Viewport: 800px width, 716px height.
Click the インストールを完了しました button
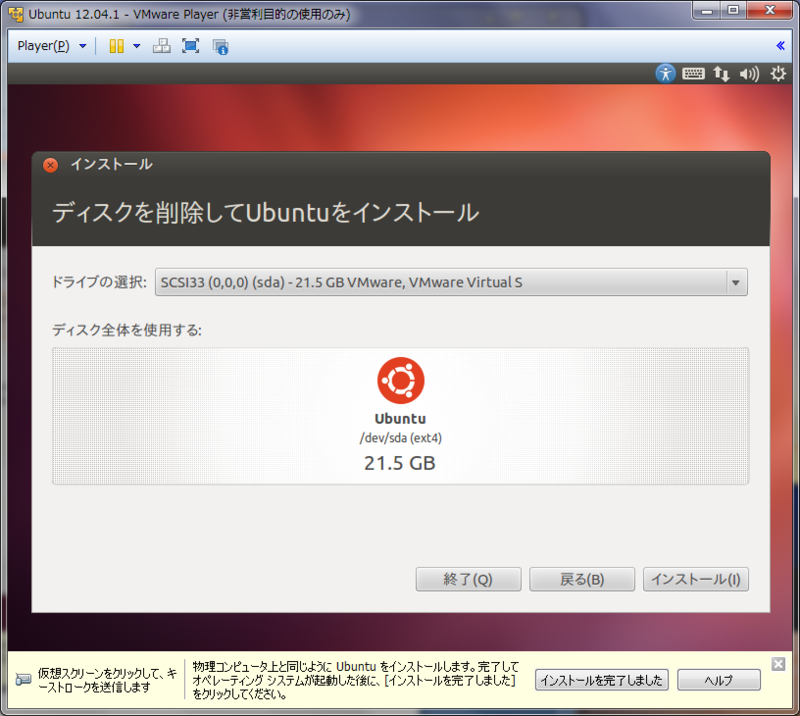coord(601,680)
